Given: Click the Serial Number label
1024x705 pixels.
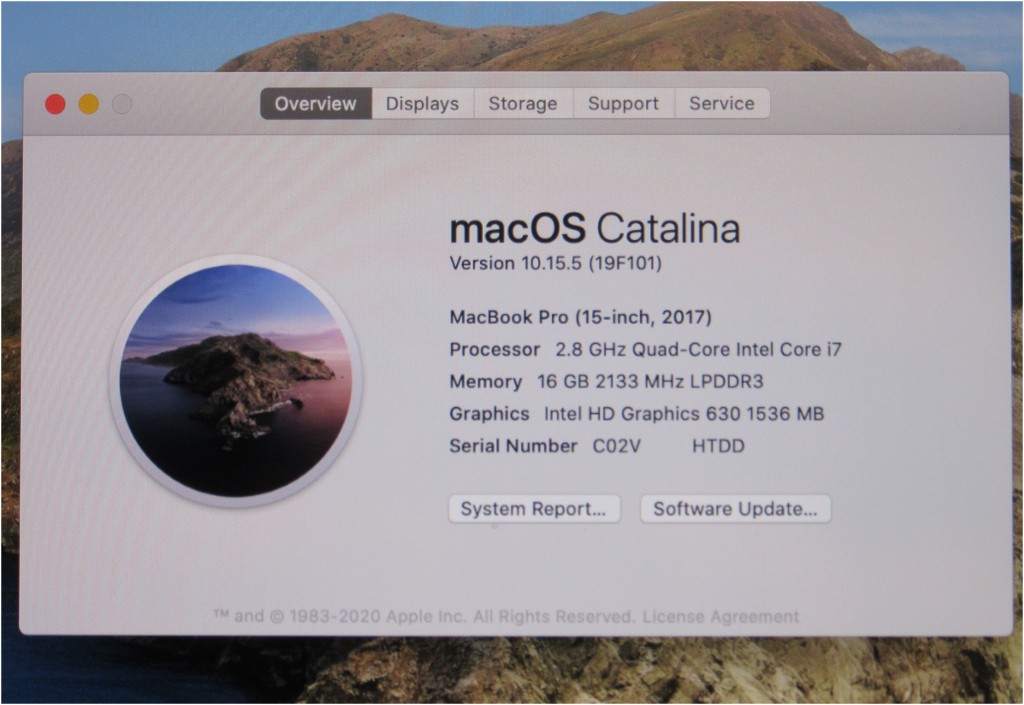Looking at the screenshot, I should tap(513, 446).
